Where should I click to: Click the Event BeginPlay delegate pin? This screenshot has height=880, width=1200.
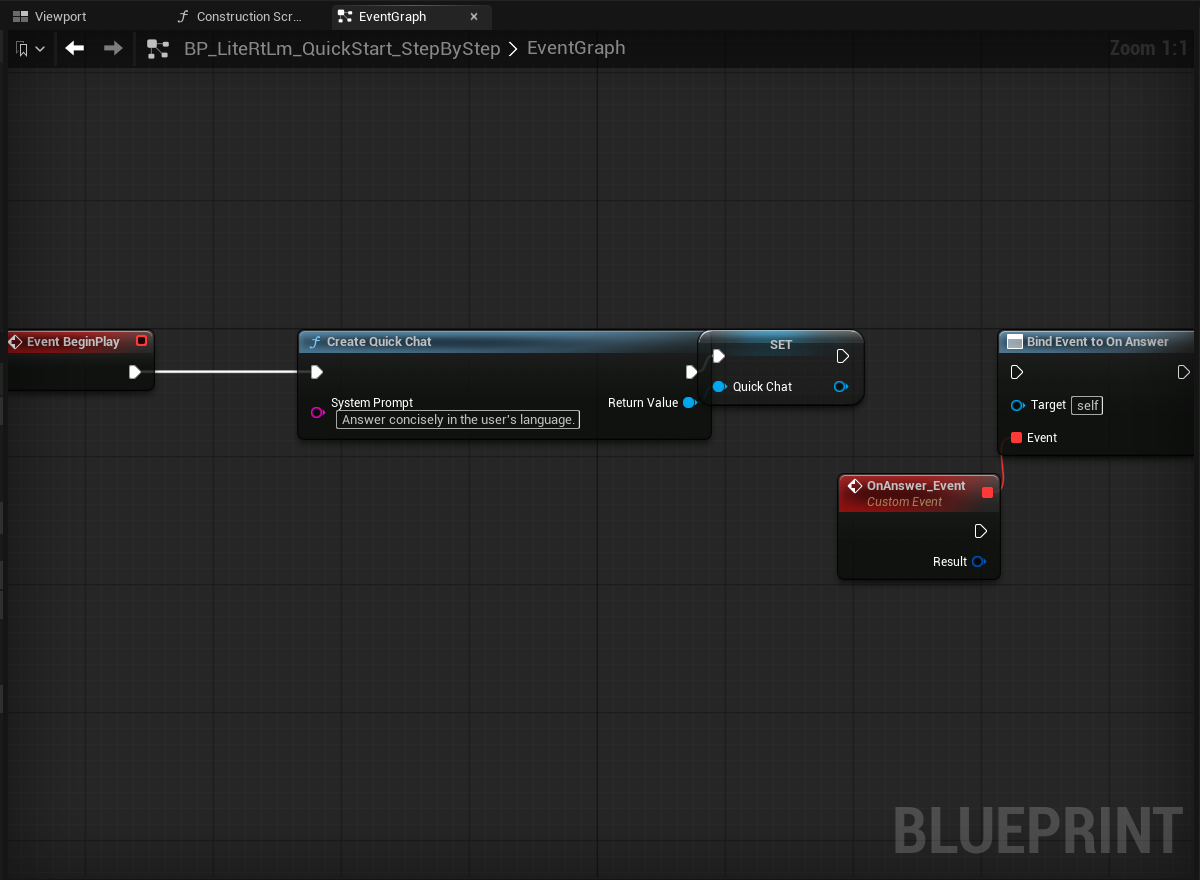tap(141, 341)
